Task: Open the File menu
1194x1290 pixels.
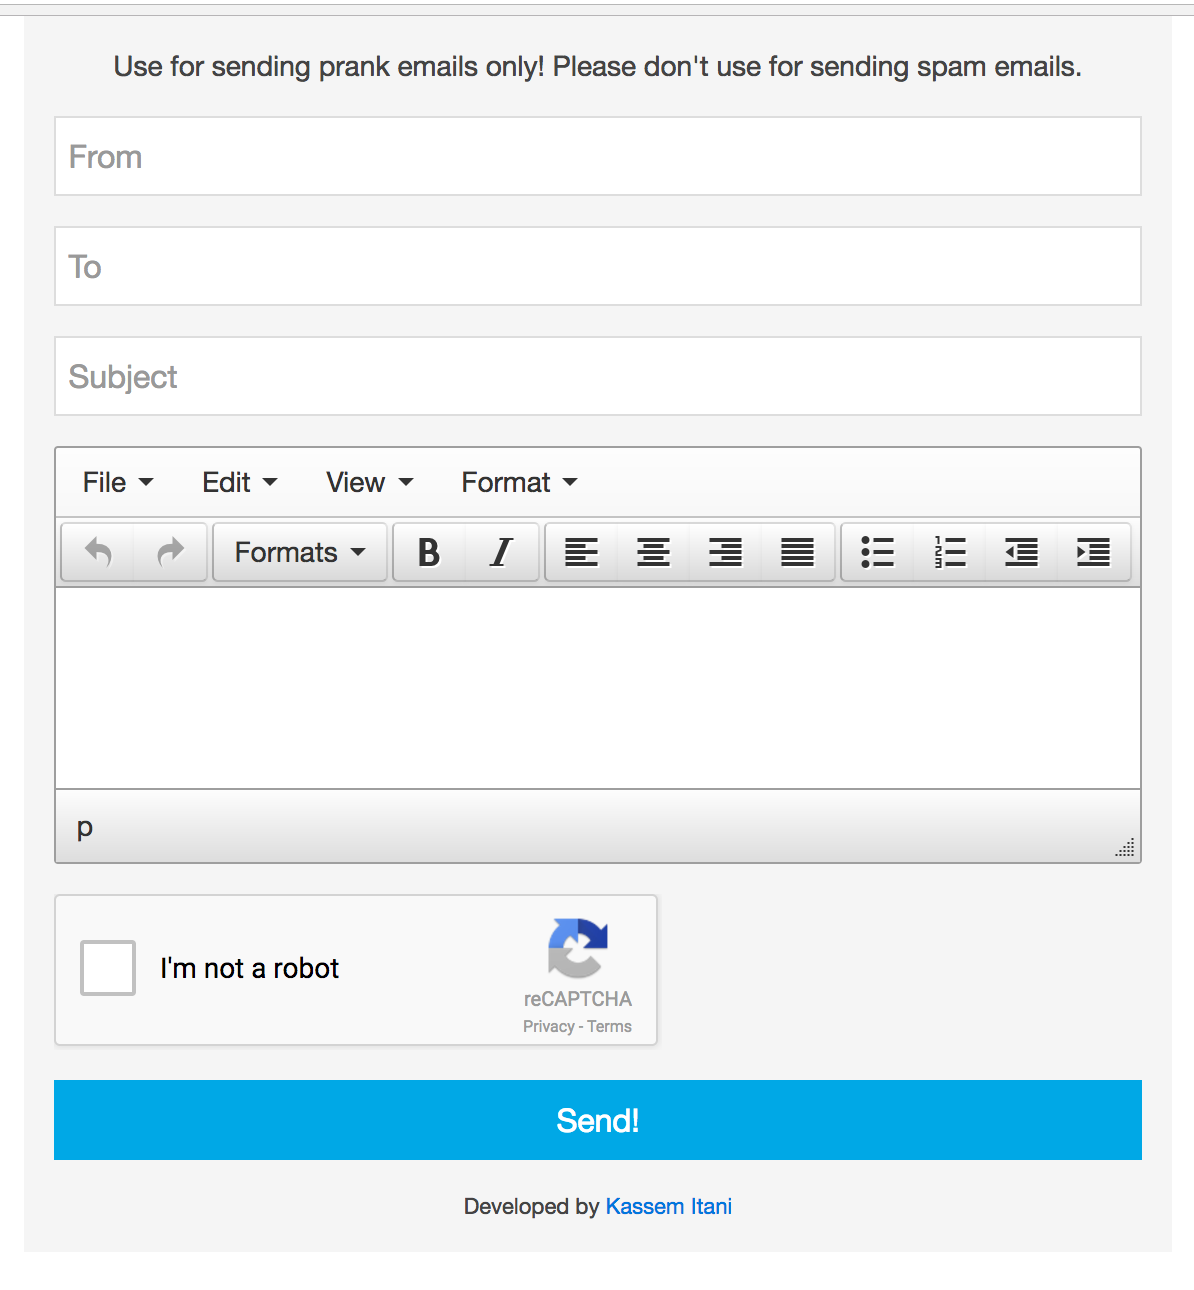Action: click(x=118, y=482)
